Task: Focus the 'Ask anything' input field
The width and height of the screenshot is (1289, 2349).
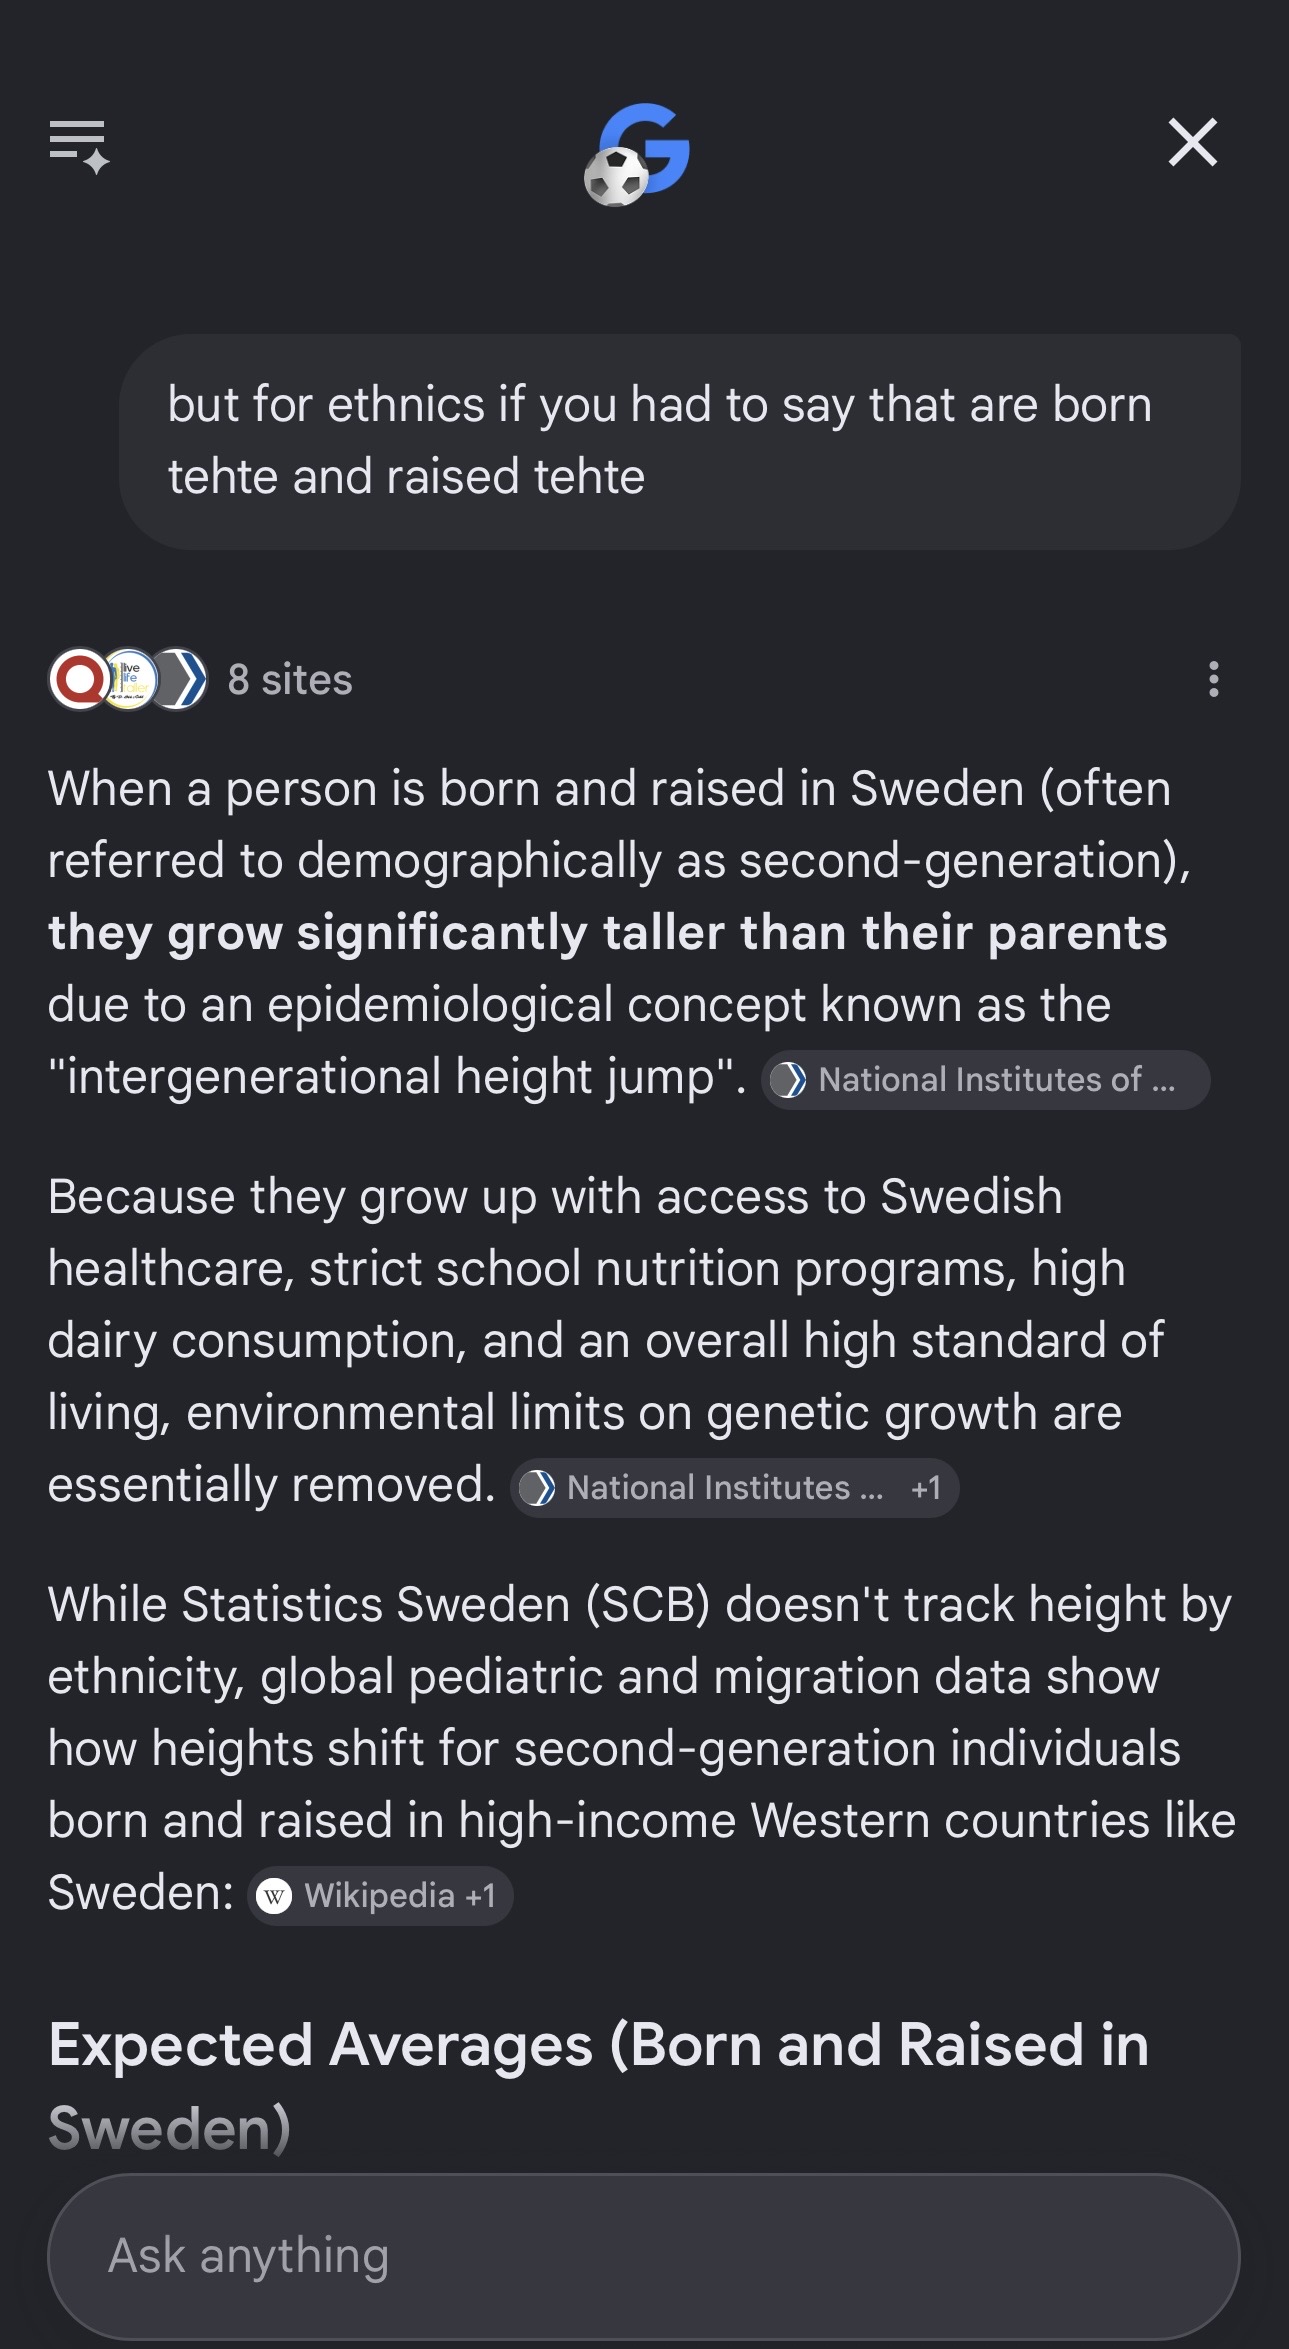Action: [644, 2256]
